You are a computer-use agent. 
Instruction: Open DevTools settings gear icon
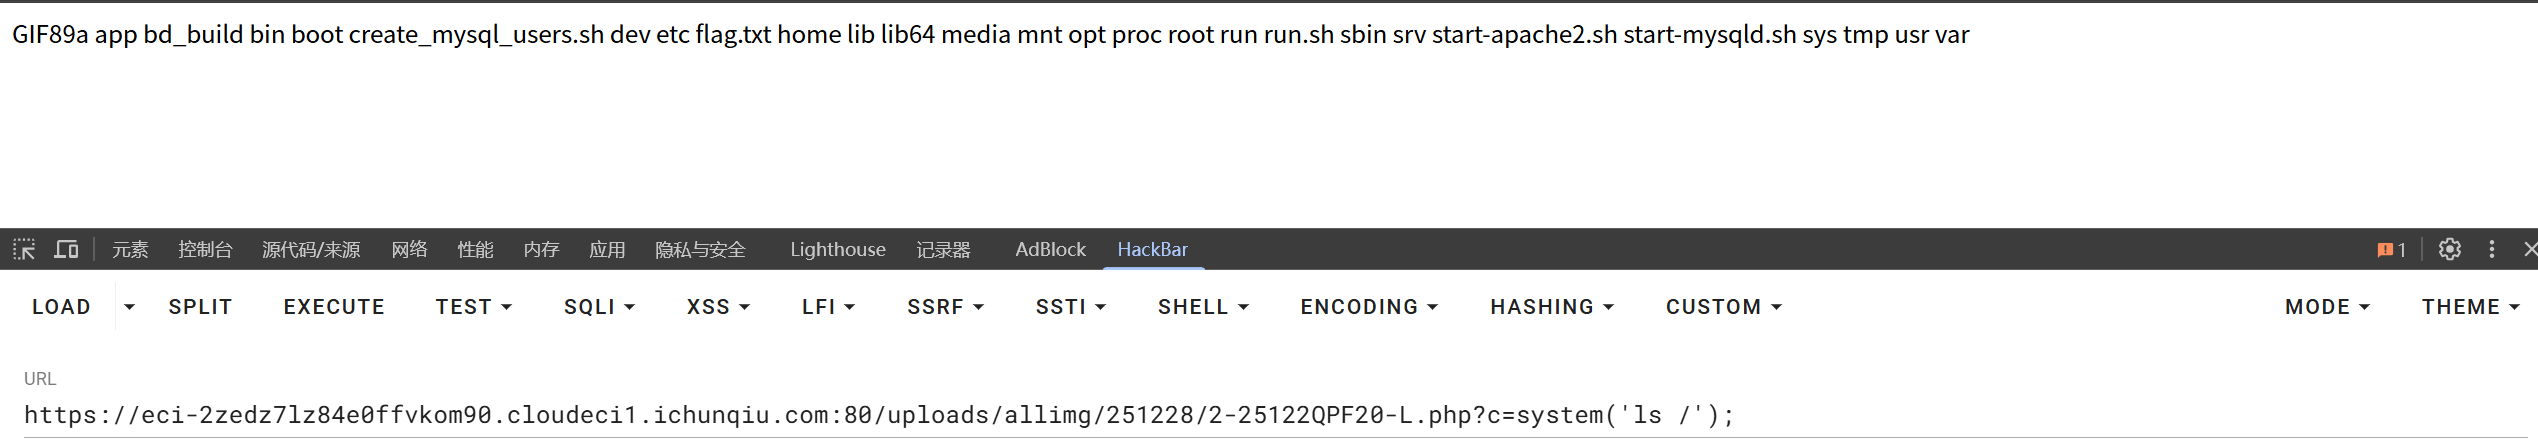coord(2449,249)
